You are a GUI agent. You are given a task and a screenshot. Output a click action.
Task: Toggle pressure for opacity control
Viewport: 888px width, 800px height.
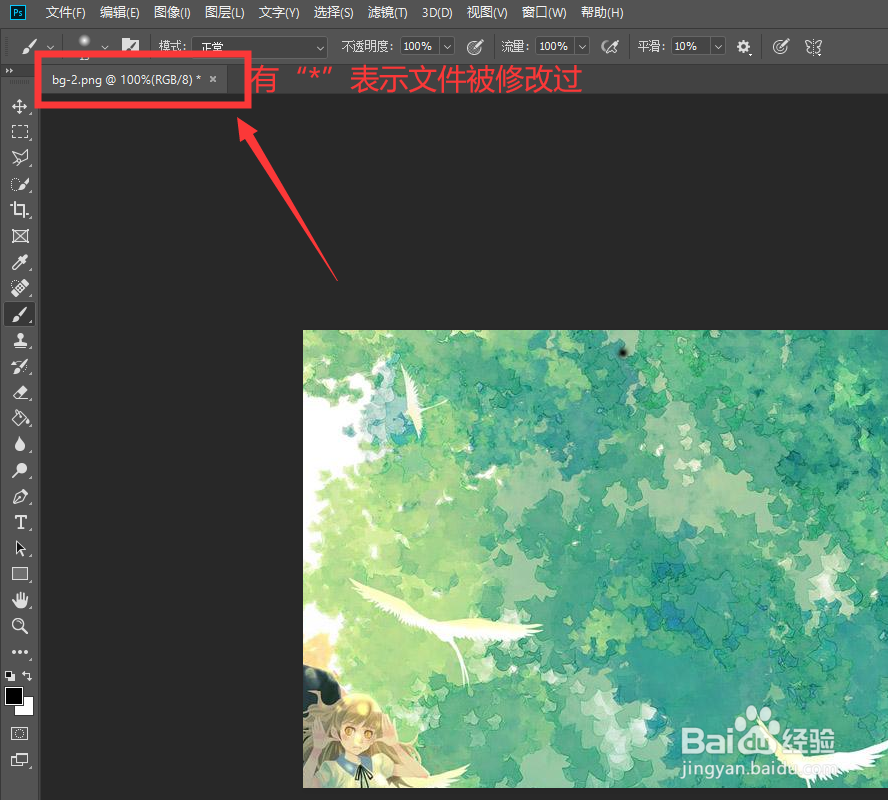475,46
